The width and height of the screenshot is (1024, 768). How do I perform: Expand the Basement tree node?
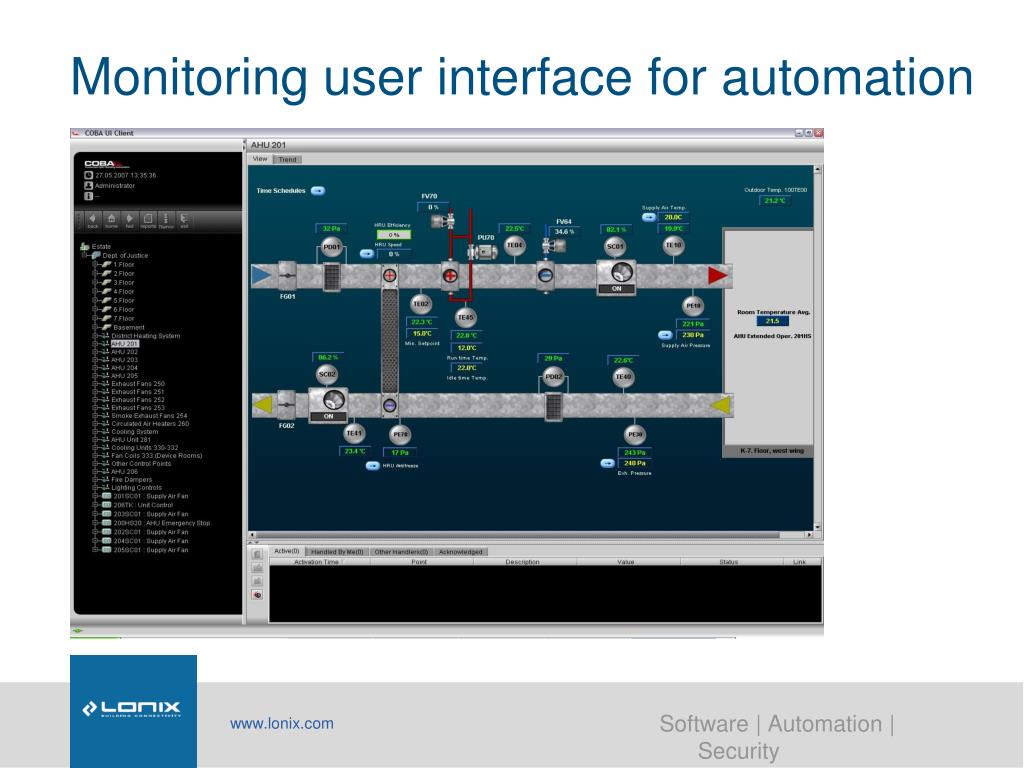(95, 327)
